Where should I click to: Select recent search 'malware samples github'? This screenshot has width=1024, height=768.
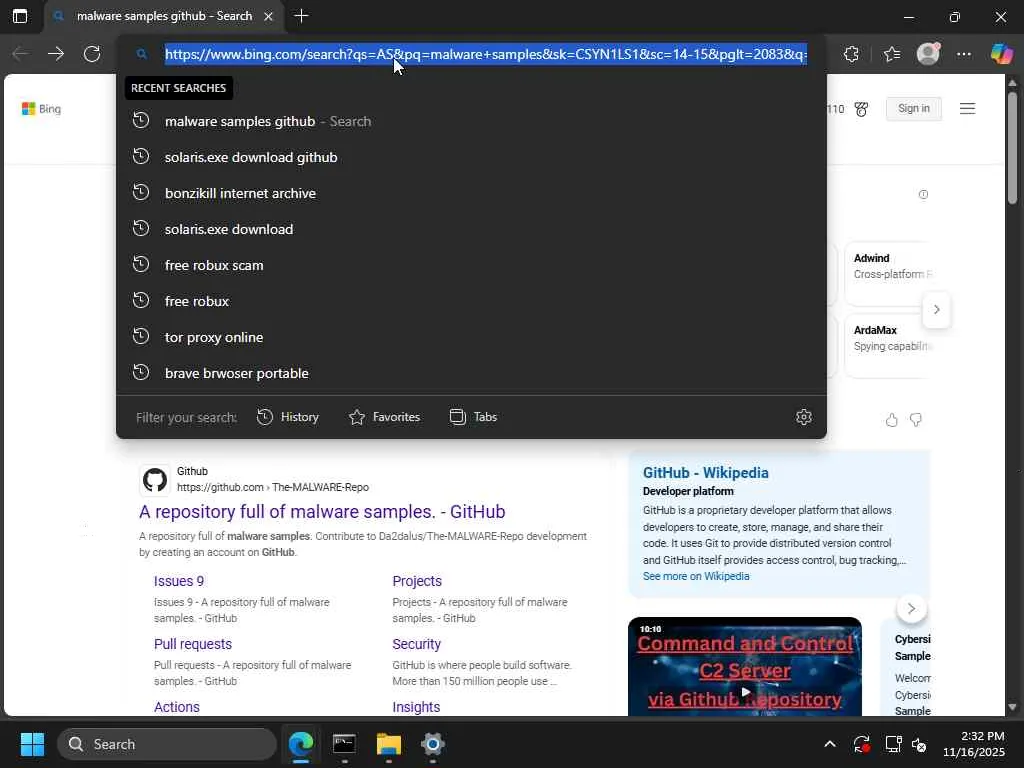click(x=471, y=121)
